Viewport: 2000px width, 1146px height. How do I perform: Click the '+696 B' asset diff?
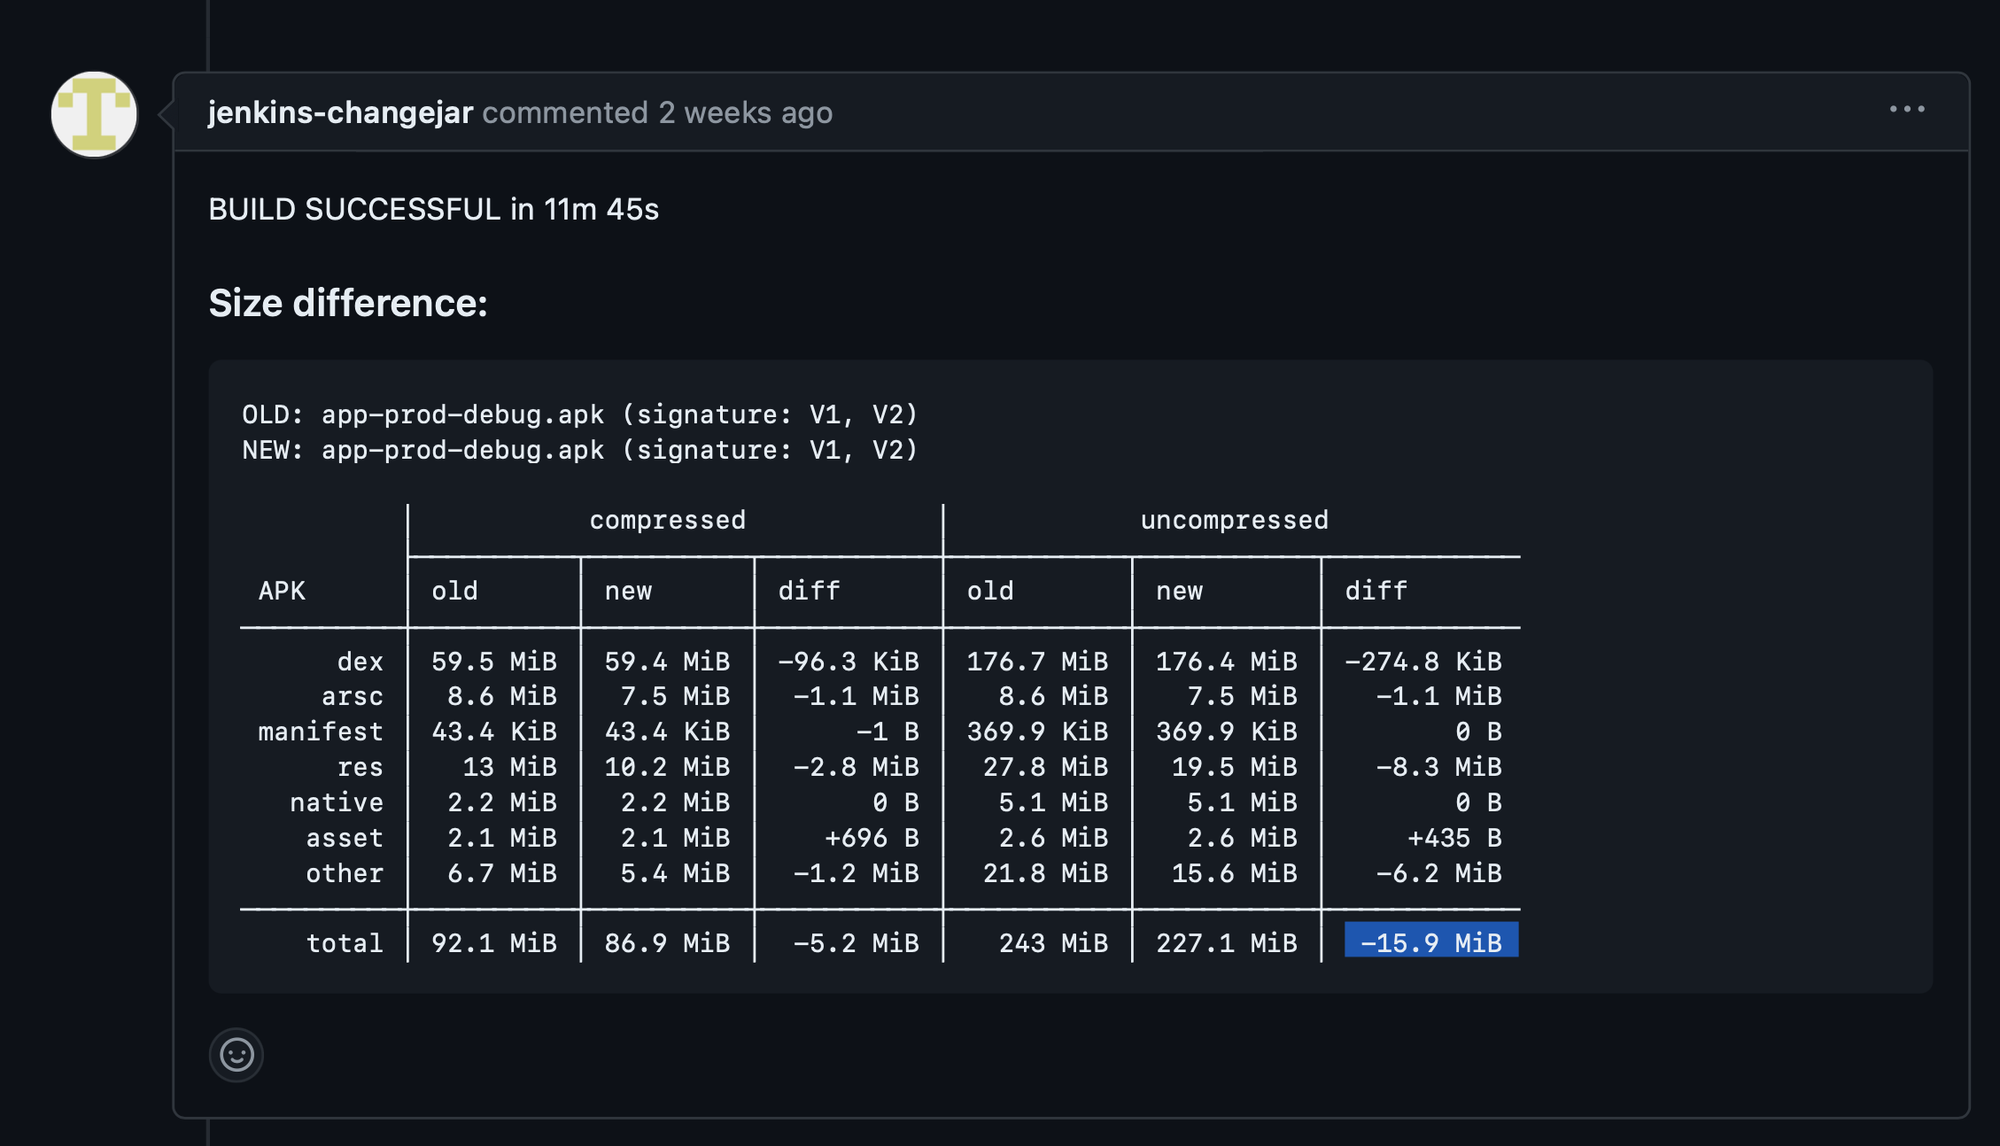pos(872,838)
